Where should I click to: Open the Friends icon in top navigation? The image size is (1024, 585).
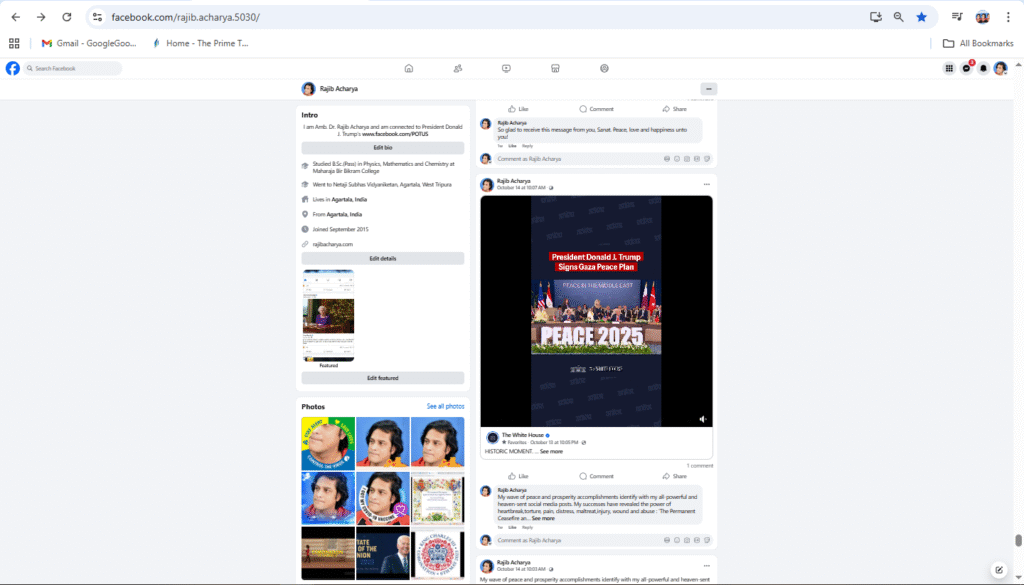tap(457, 68)
